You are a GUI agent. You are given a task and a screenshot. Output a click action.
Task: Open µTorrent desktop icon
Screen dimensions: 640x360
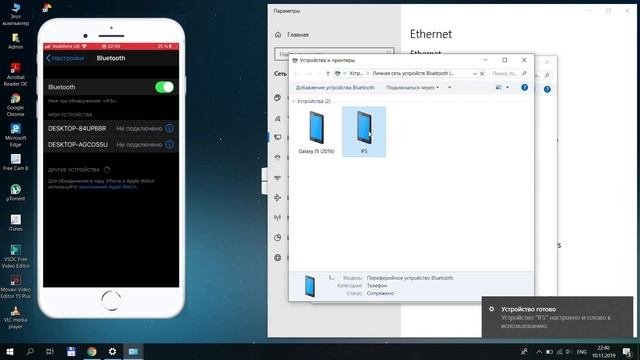[16, 193]
